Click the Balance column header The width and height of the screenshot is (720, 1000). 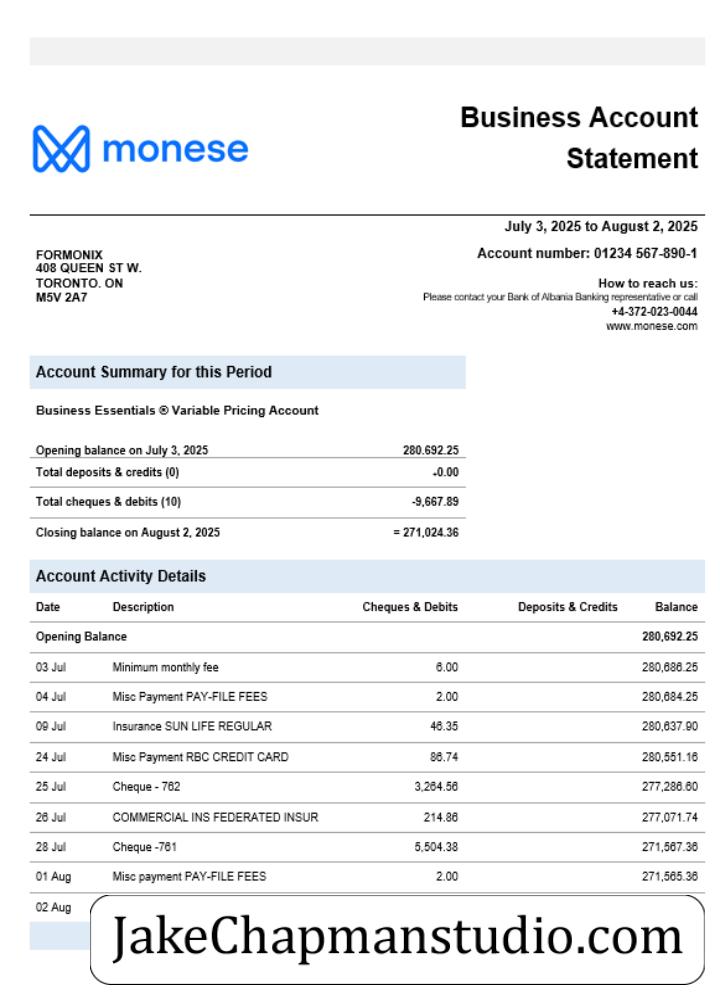tap(676, 607)
